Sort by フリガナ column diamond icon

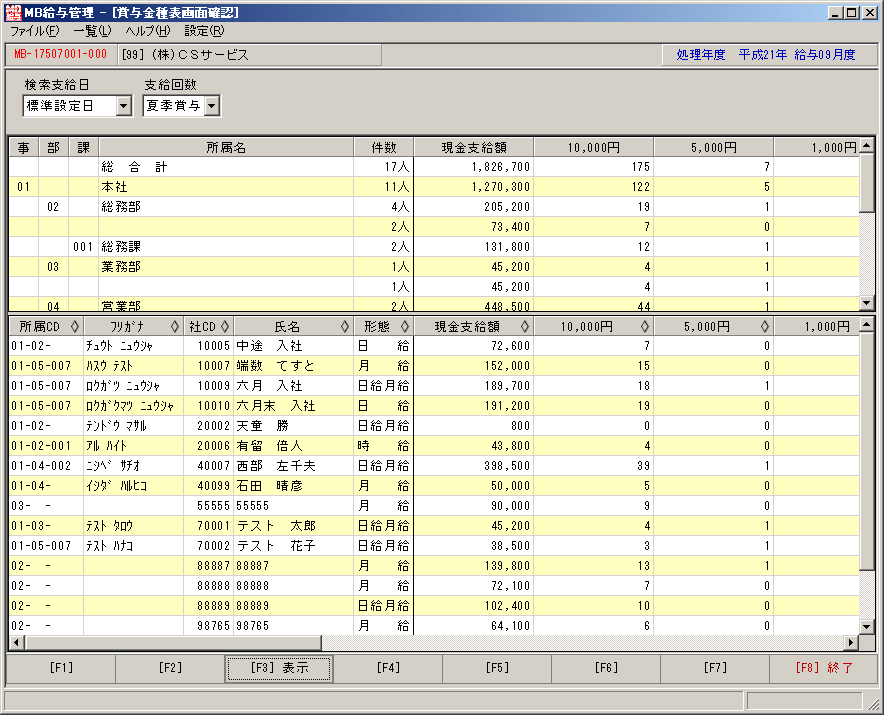pos(175,326)
